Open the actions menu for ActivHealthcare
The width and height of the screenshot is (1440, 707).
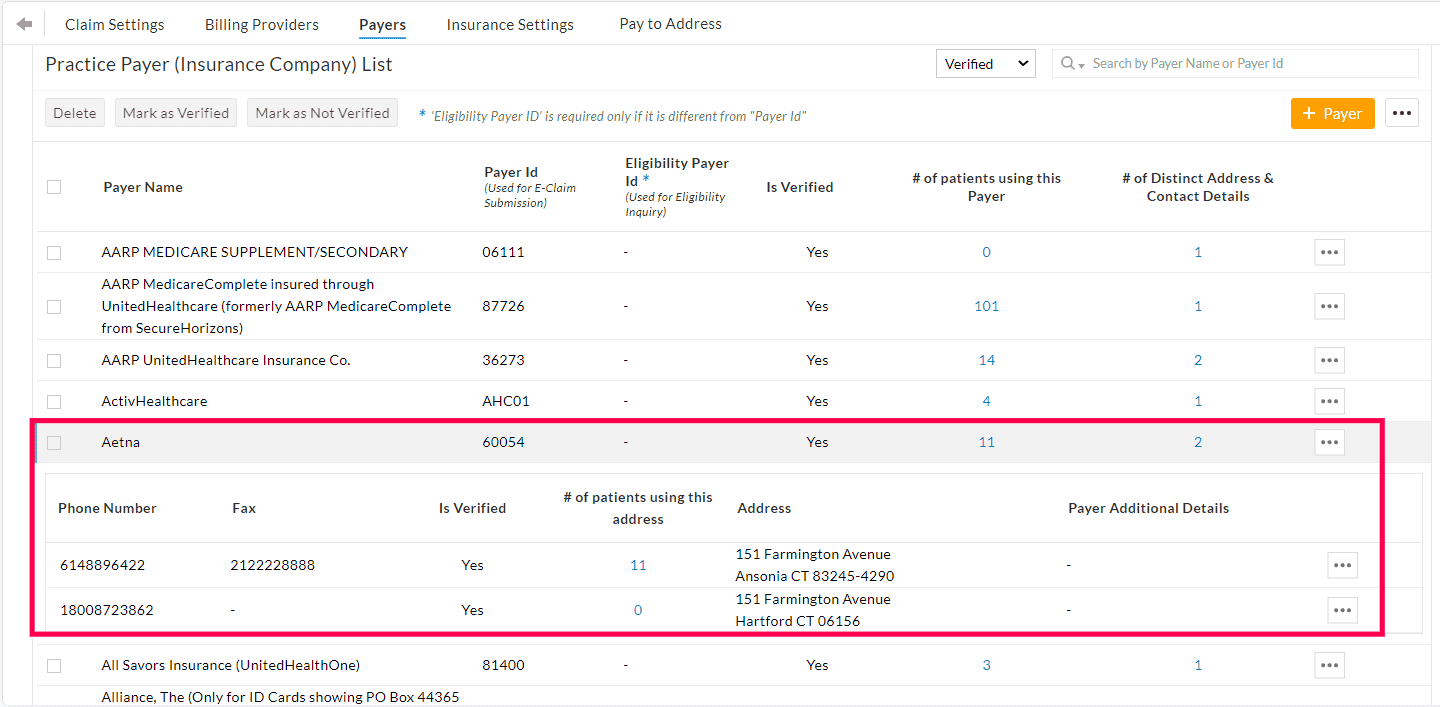point(1329,401)
